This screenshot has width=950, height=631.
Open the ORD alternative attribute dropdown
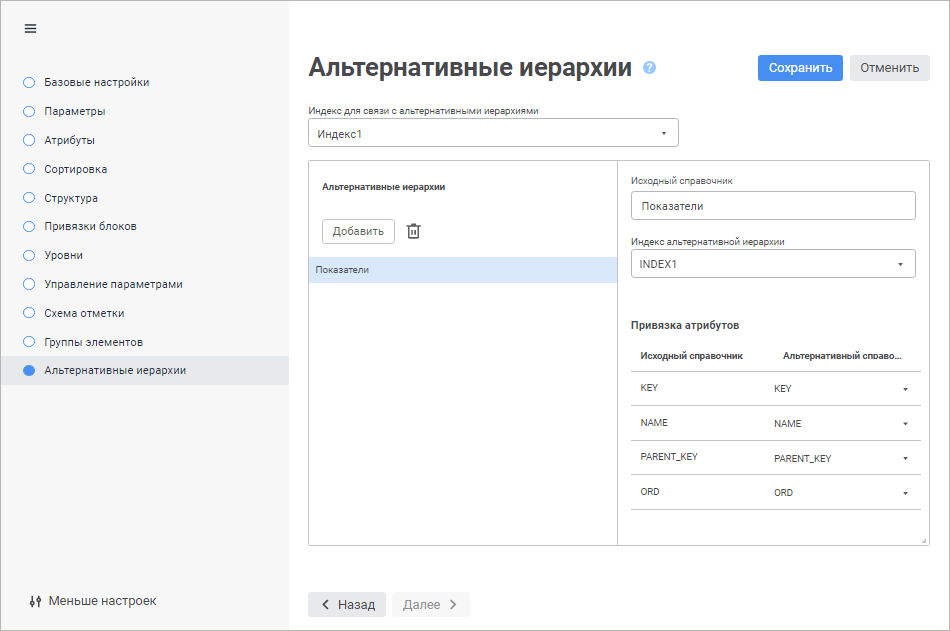[841, 493]
